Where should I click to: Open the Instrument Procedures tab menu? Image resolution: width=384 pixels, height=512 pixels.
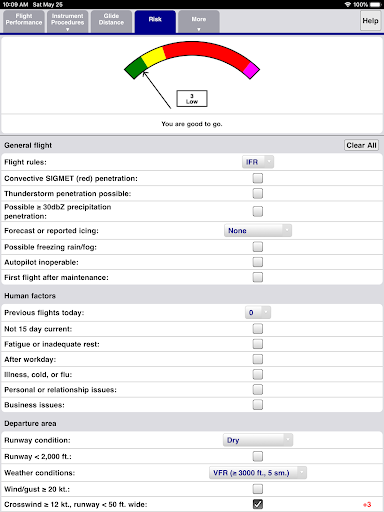67,22
